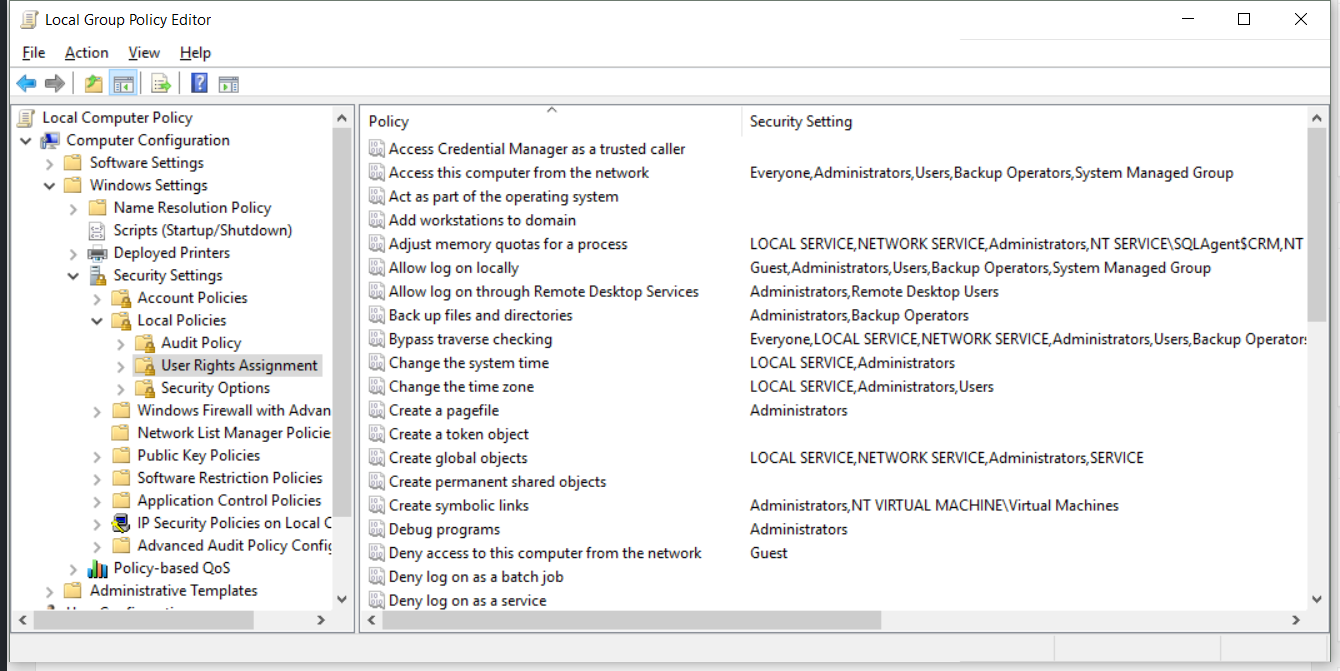
Task: Click the Show/Hide Action Pane icon
Action: 229,83
